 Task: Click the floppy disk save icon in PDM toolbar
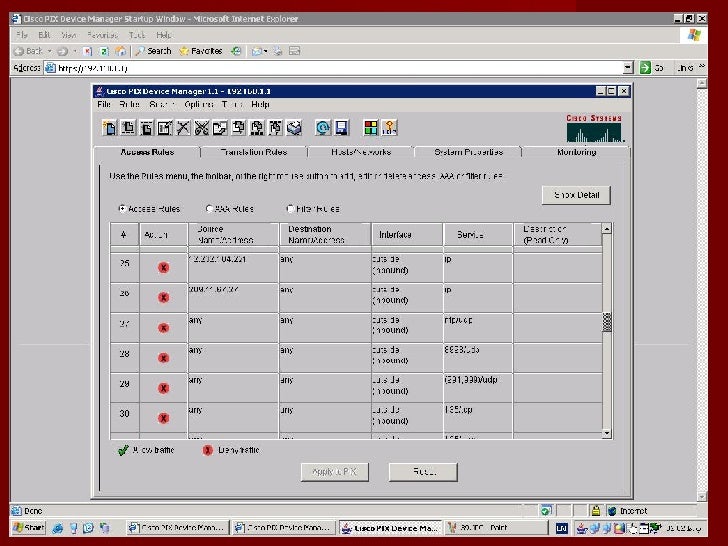pos(342,128)
